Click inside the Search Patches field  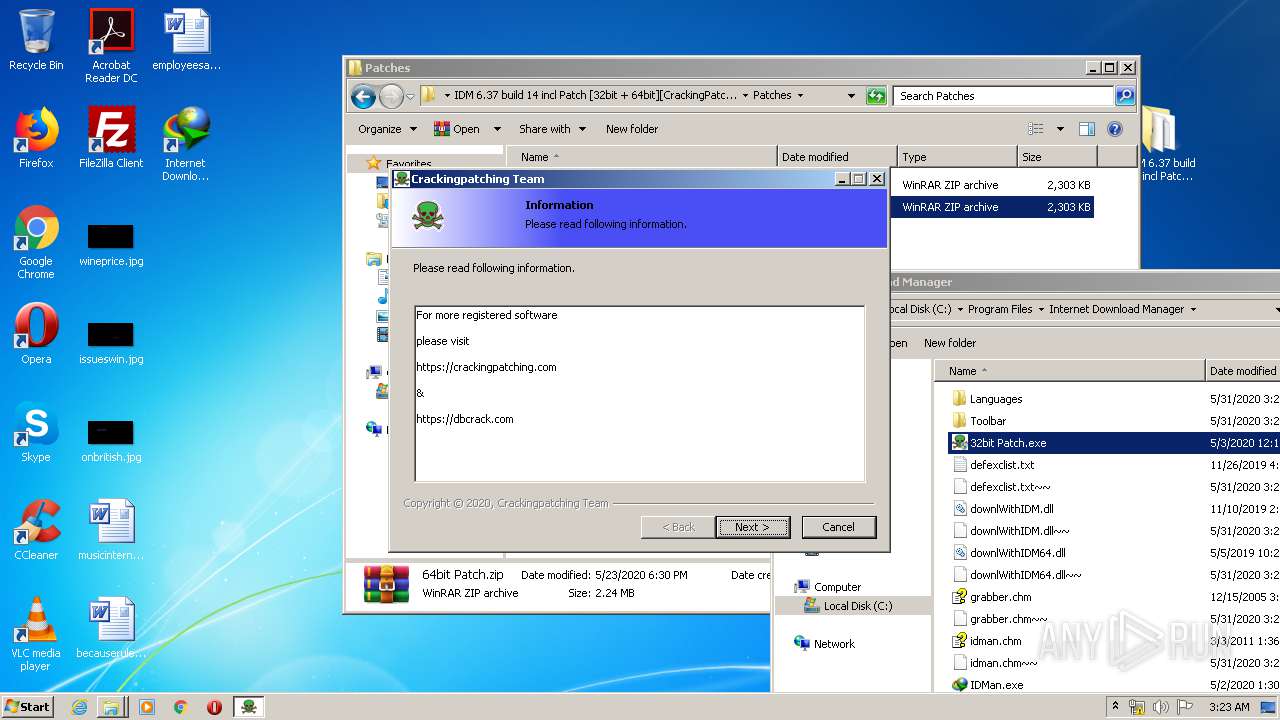pyautogui.click(x=1003, y=96)
